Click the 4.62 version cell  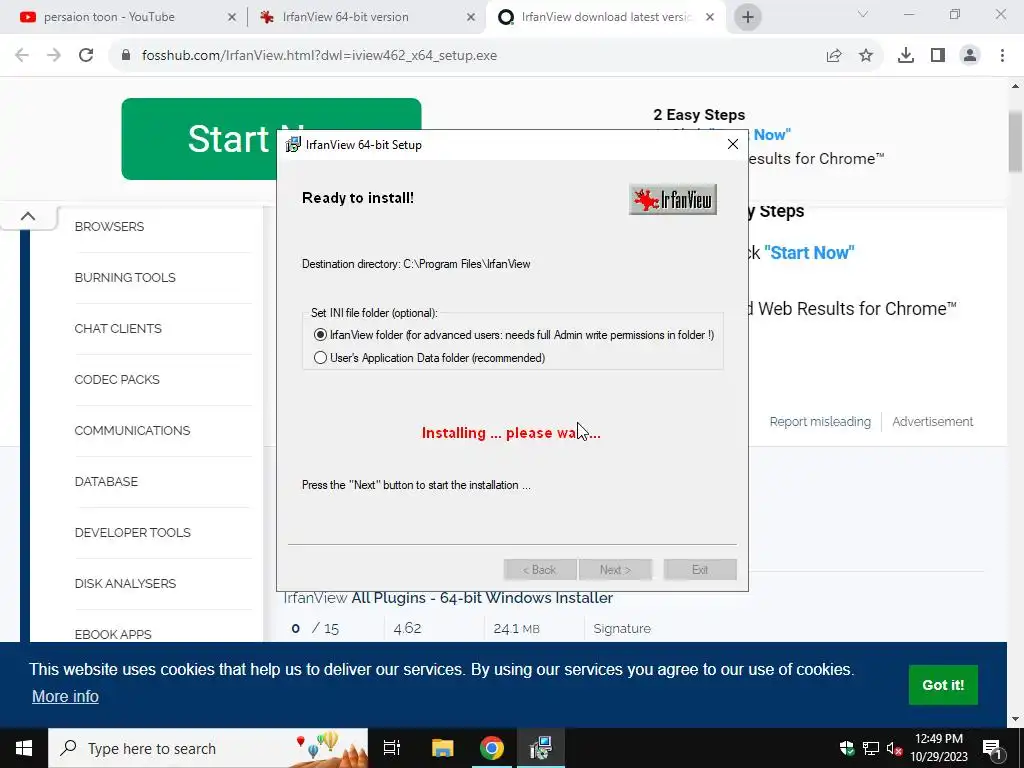coord(408,628)
